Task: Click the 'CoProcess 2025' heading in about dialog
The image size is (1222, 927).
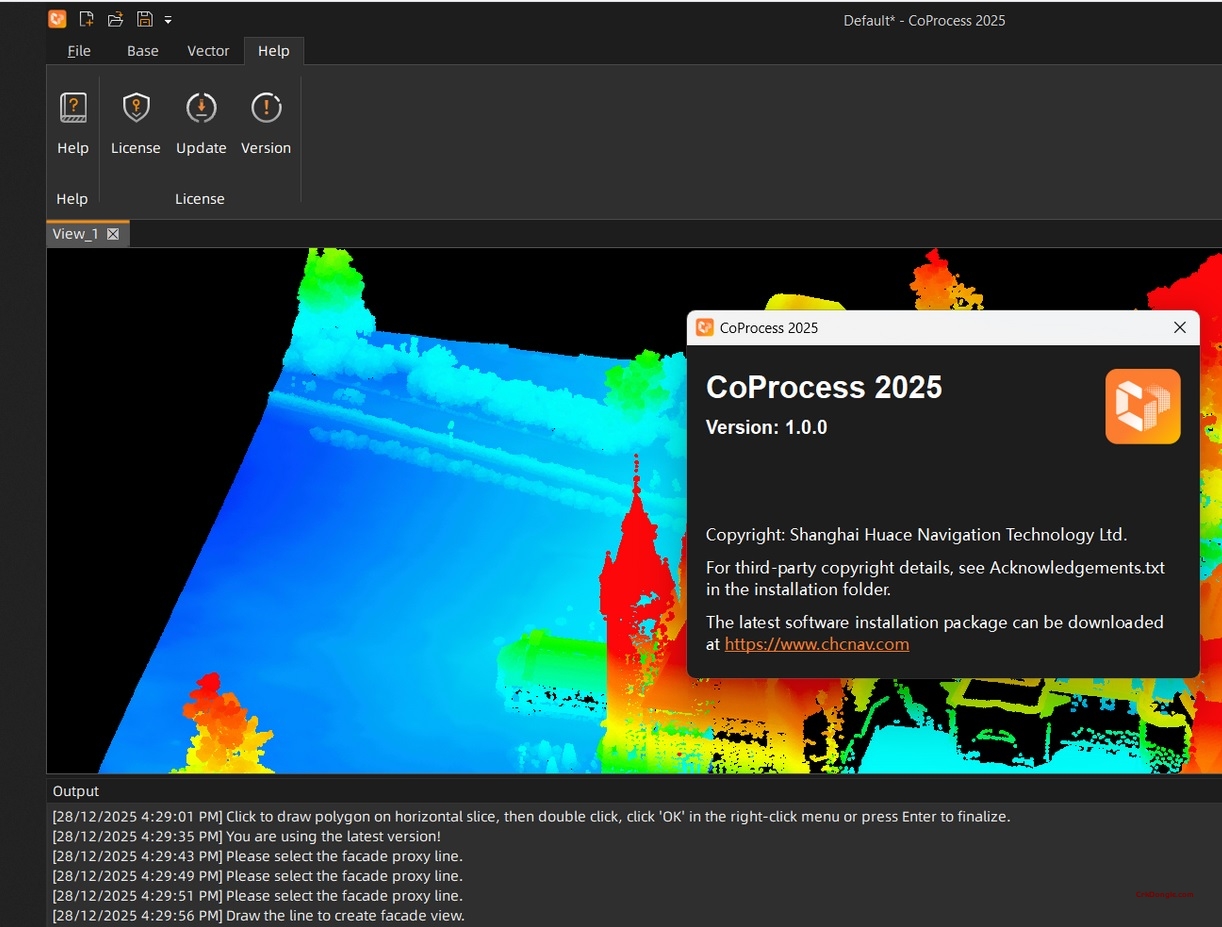Action: pyautogui.click(x=824, y=387)
